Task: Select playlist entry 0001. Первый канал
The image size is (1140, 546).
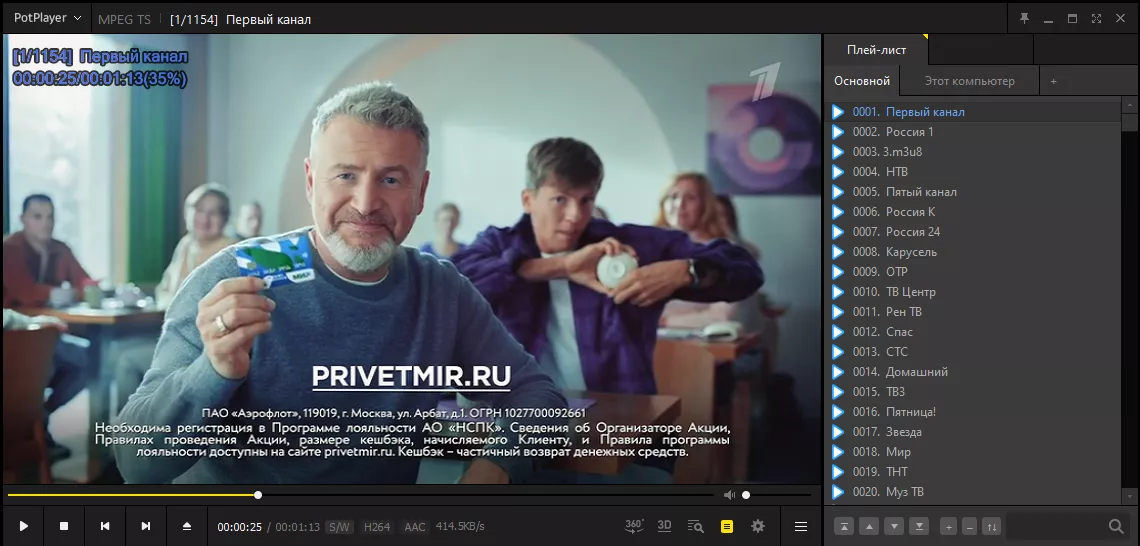Action: pyautogui.click(x=974, y=112)
